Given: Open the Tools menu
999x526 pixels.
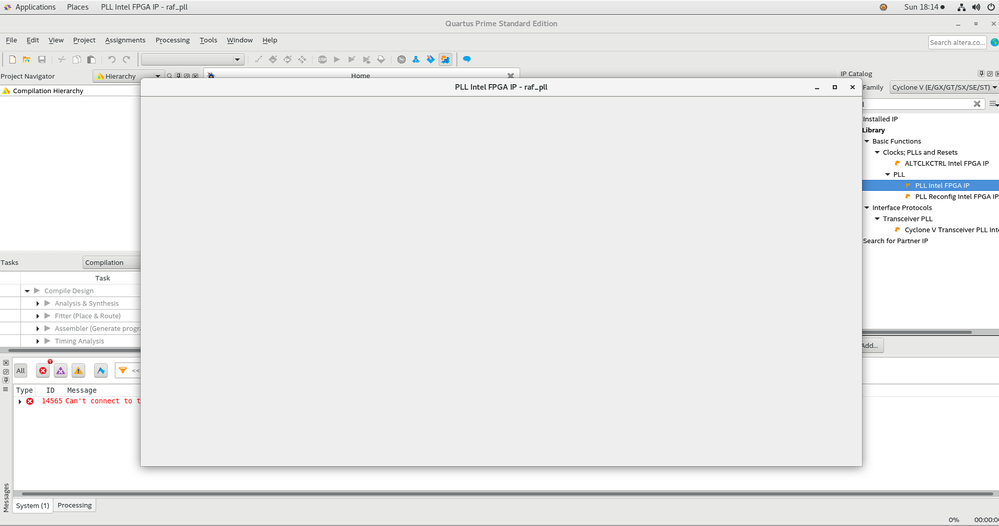Looking at the screenshot, I should click(x=208, y=40).
